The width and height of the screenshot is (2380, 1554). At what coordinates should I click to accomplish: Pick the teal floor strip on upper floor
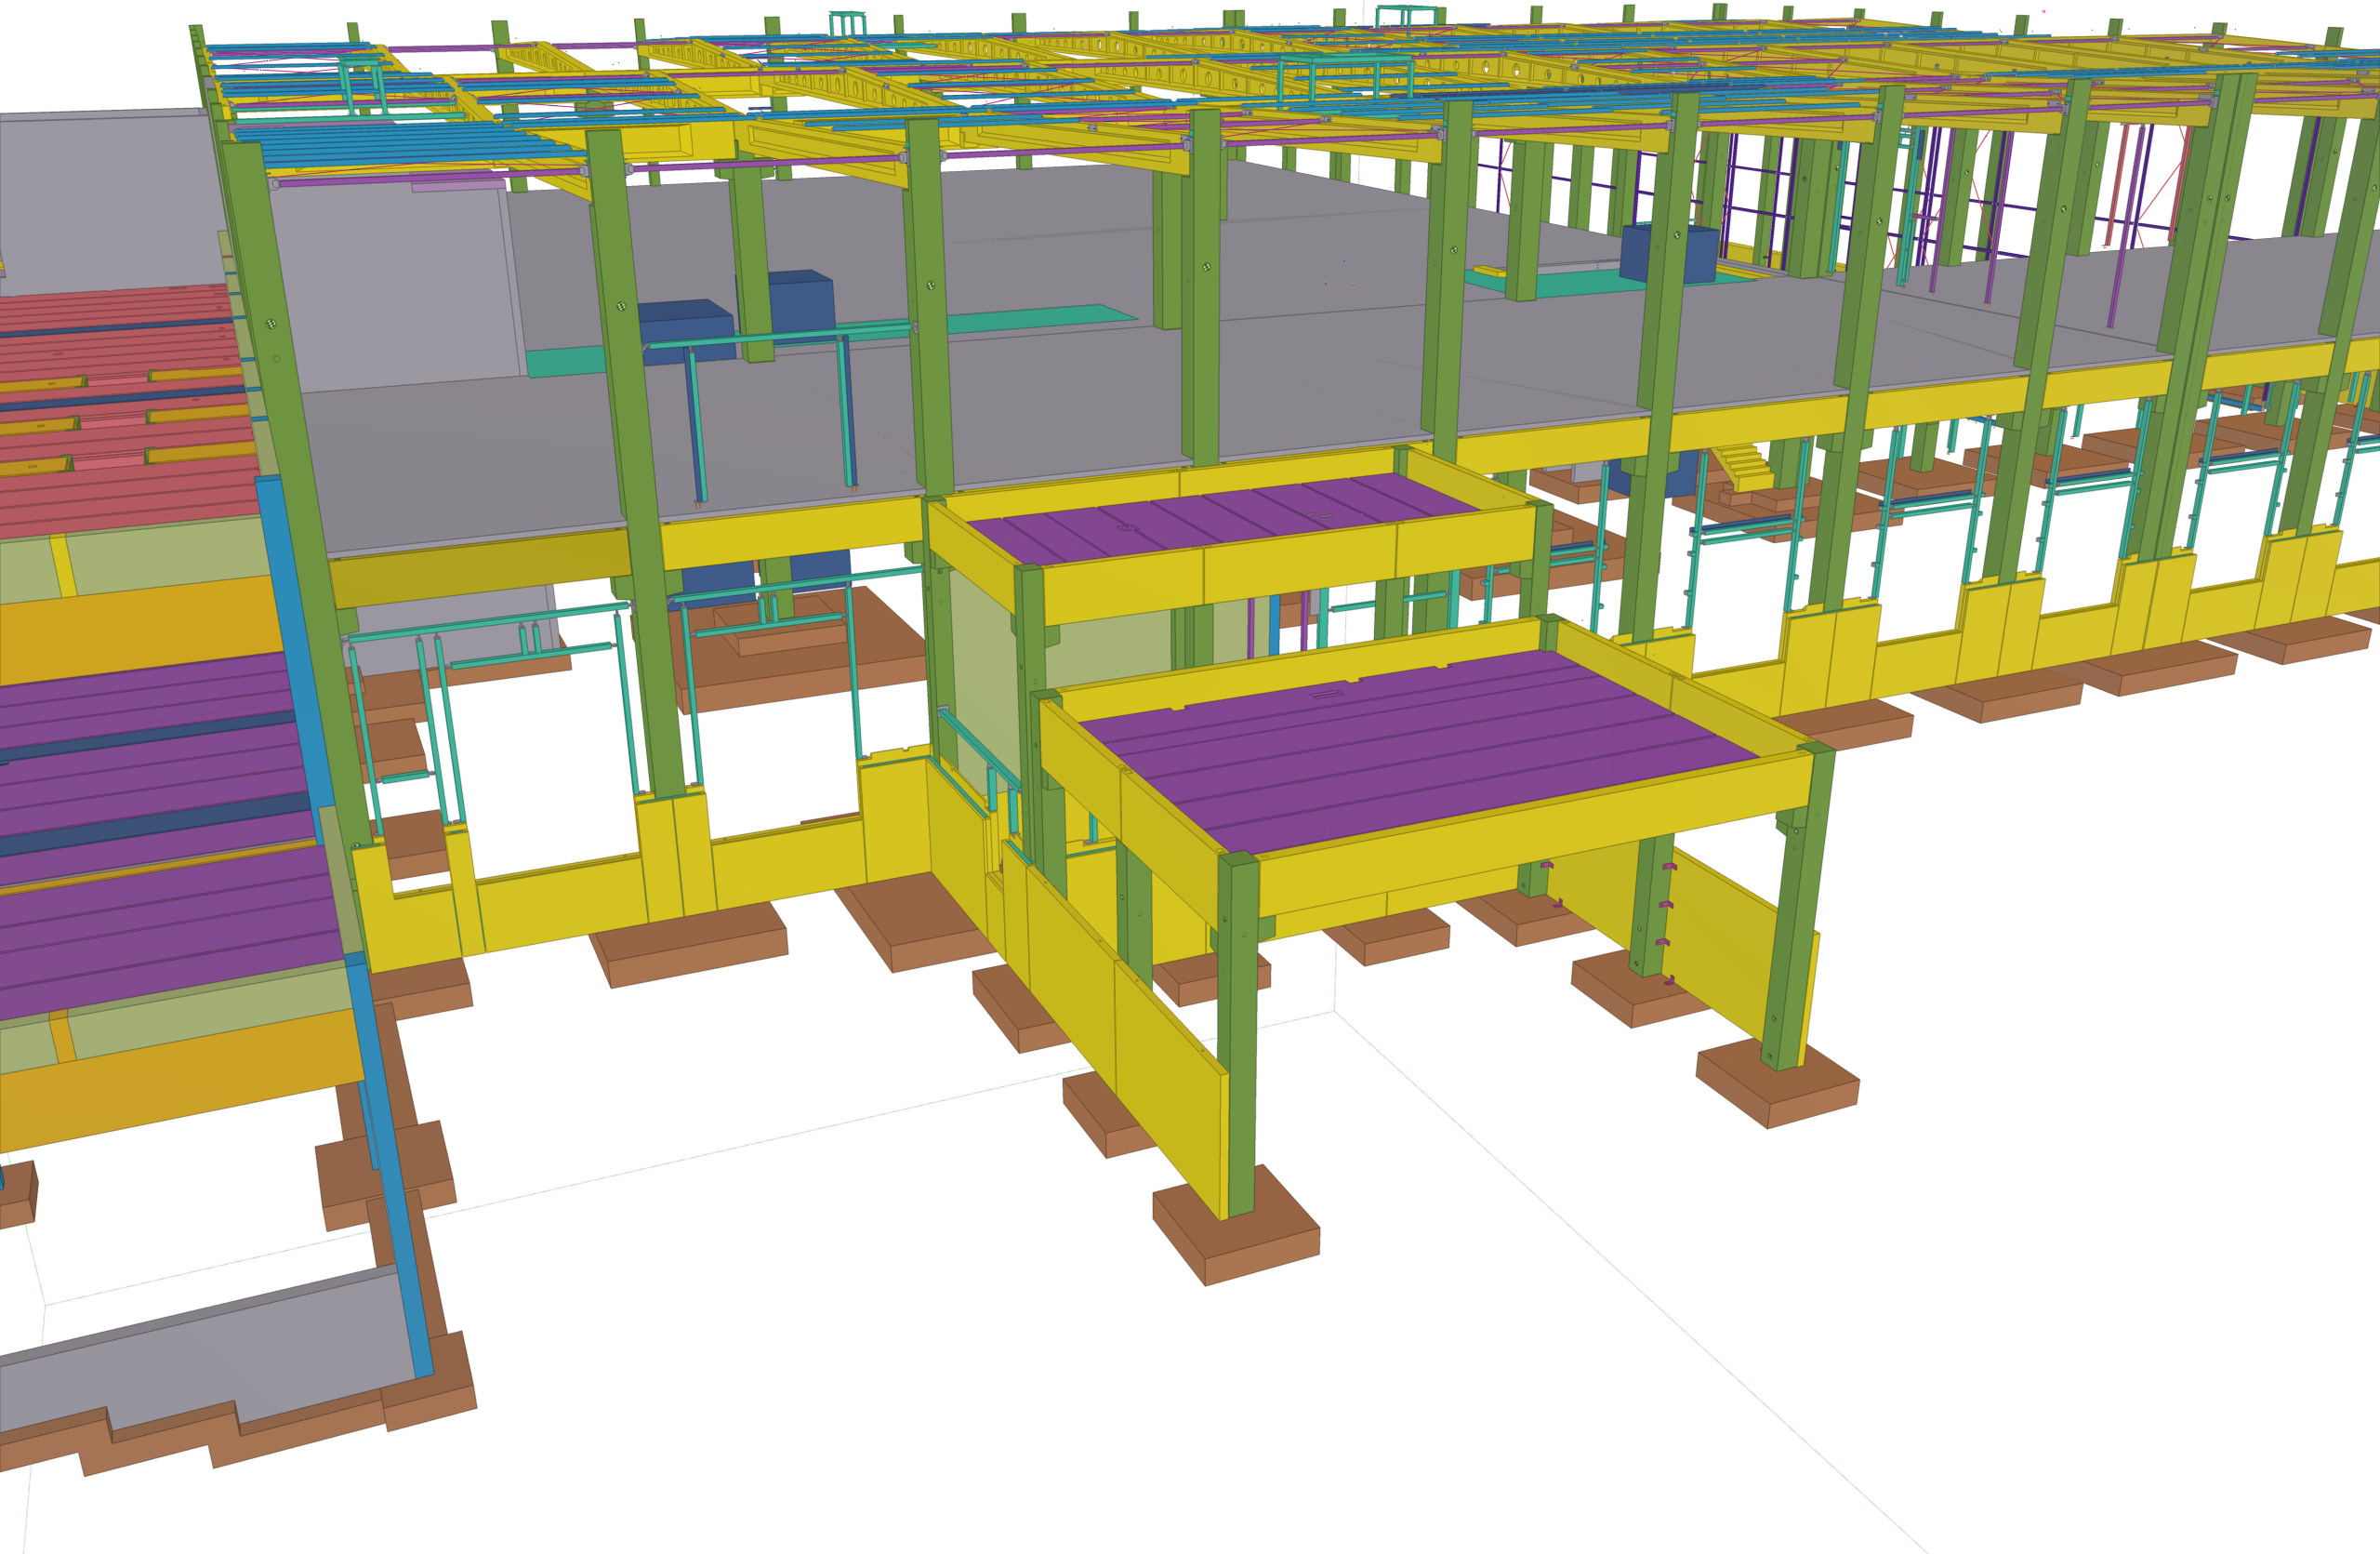pyautogui.click(x=830, y=340)
